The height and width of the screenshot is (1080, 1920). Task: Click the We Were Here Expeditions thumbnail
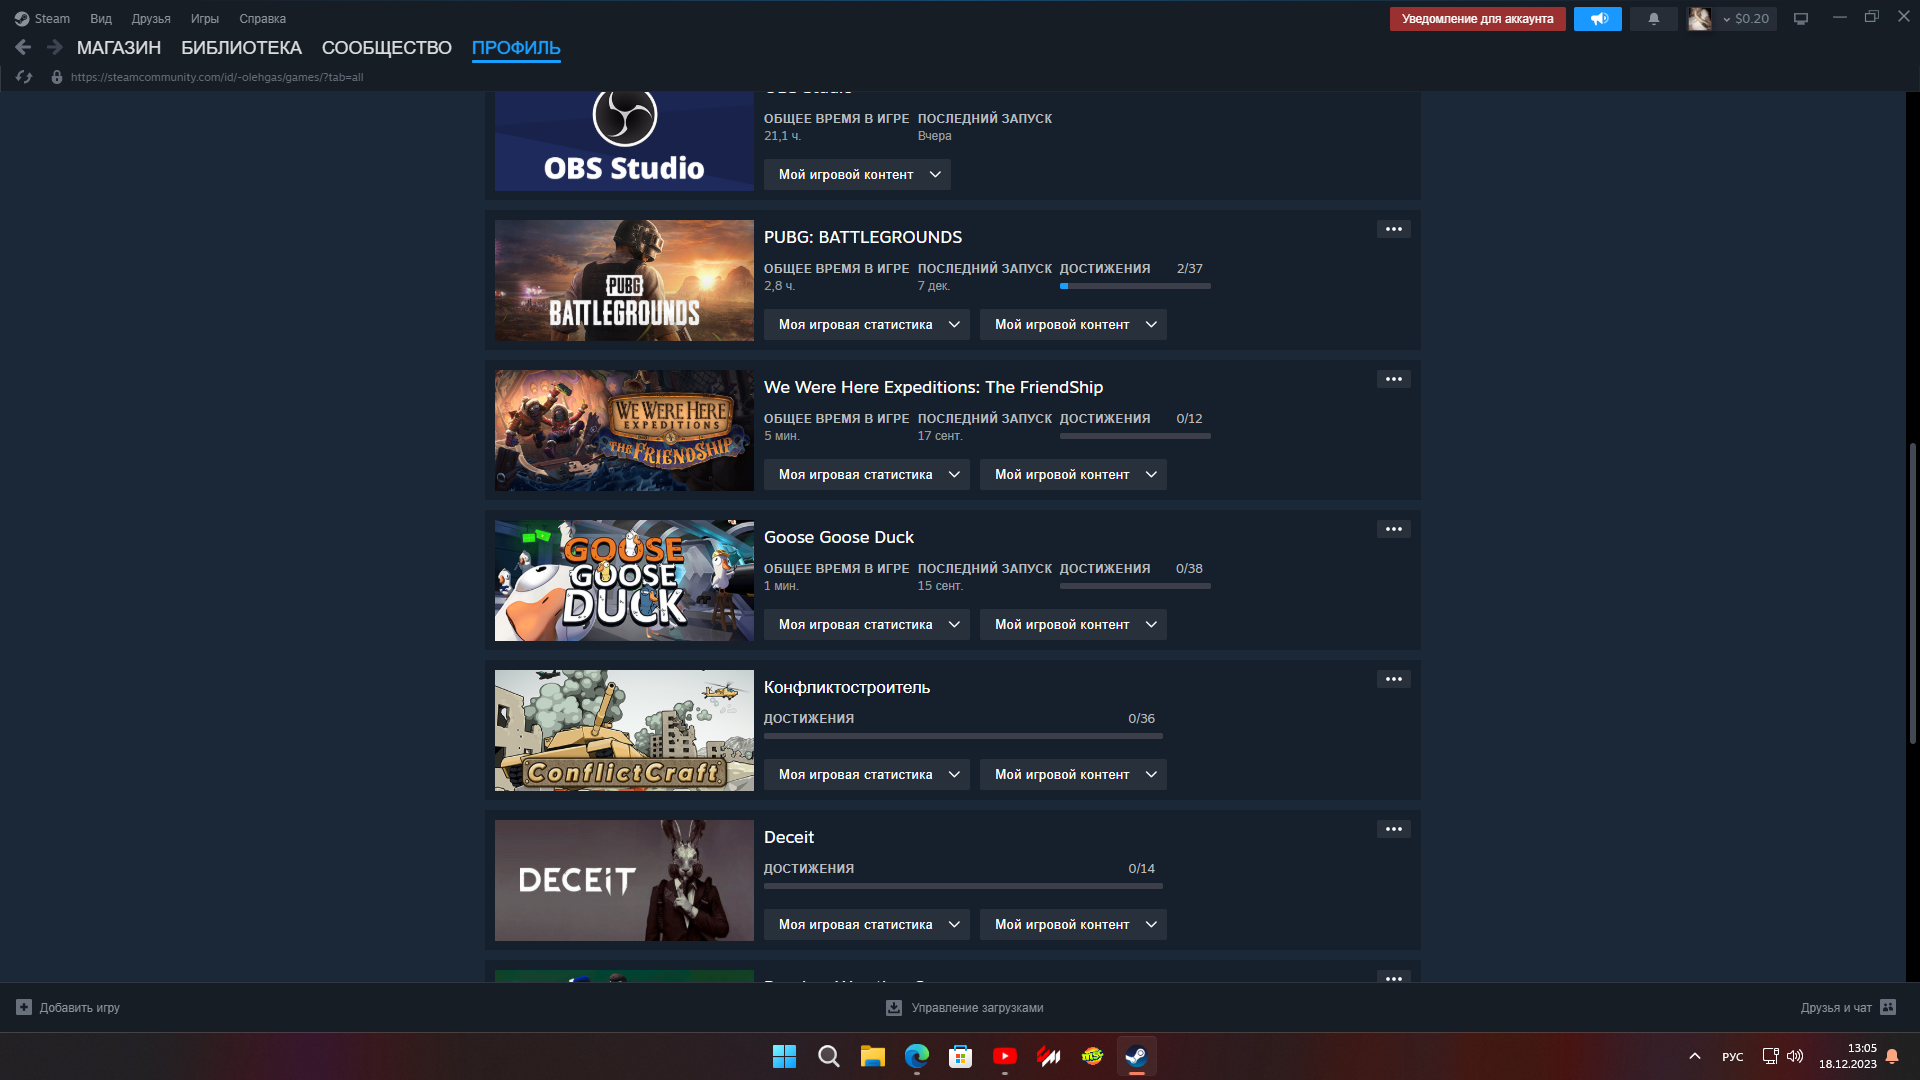click(x=624, y=430)
